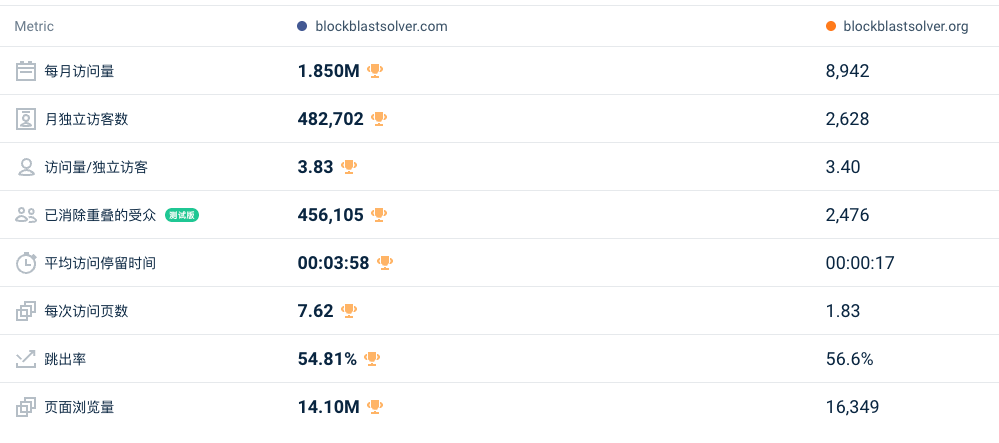999x443 pixels.
Task: Click the 8,942 monthly visits value
Action: pyautogui.click(x=847, y=71)
